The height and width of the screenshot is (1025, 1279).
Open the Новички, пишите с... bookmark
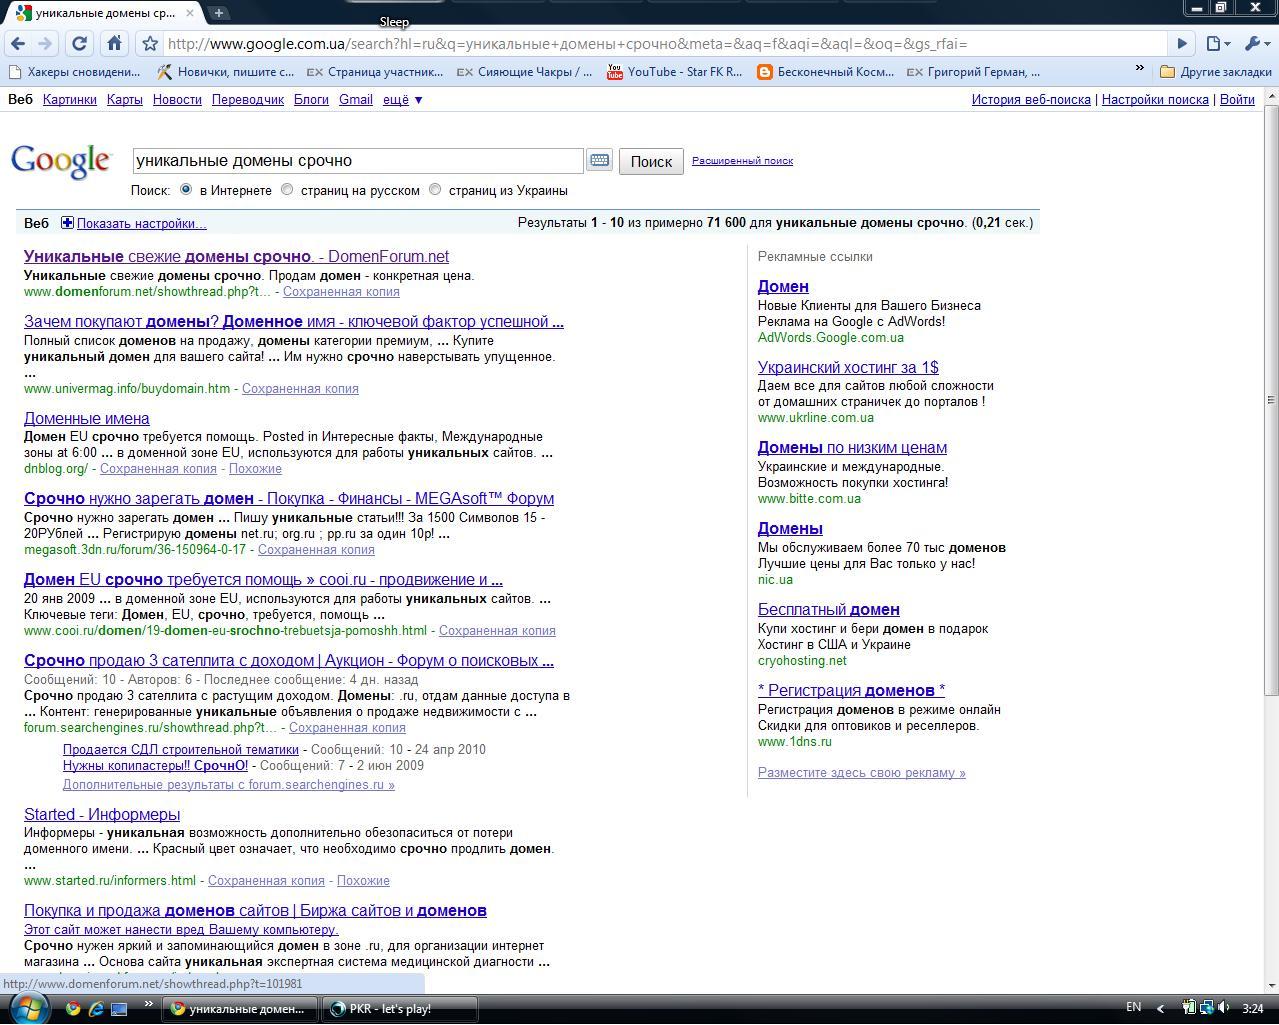click(x=225, y=72)
